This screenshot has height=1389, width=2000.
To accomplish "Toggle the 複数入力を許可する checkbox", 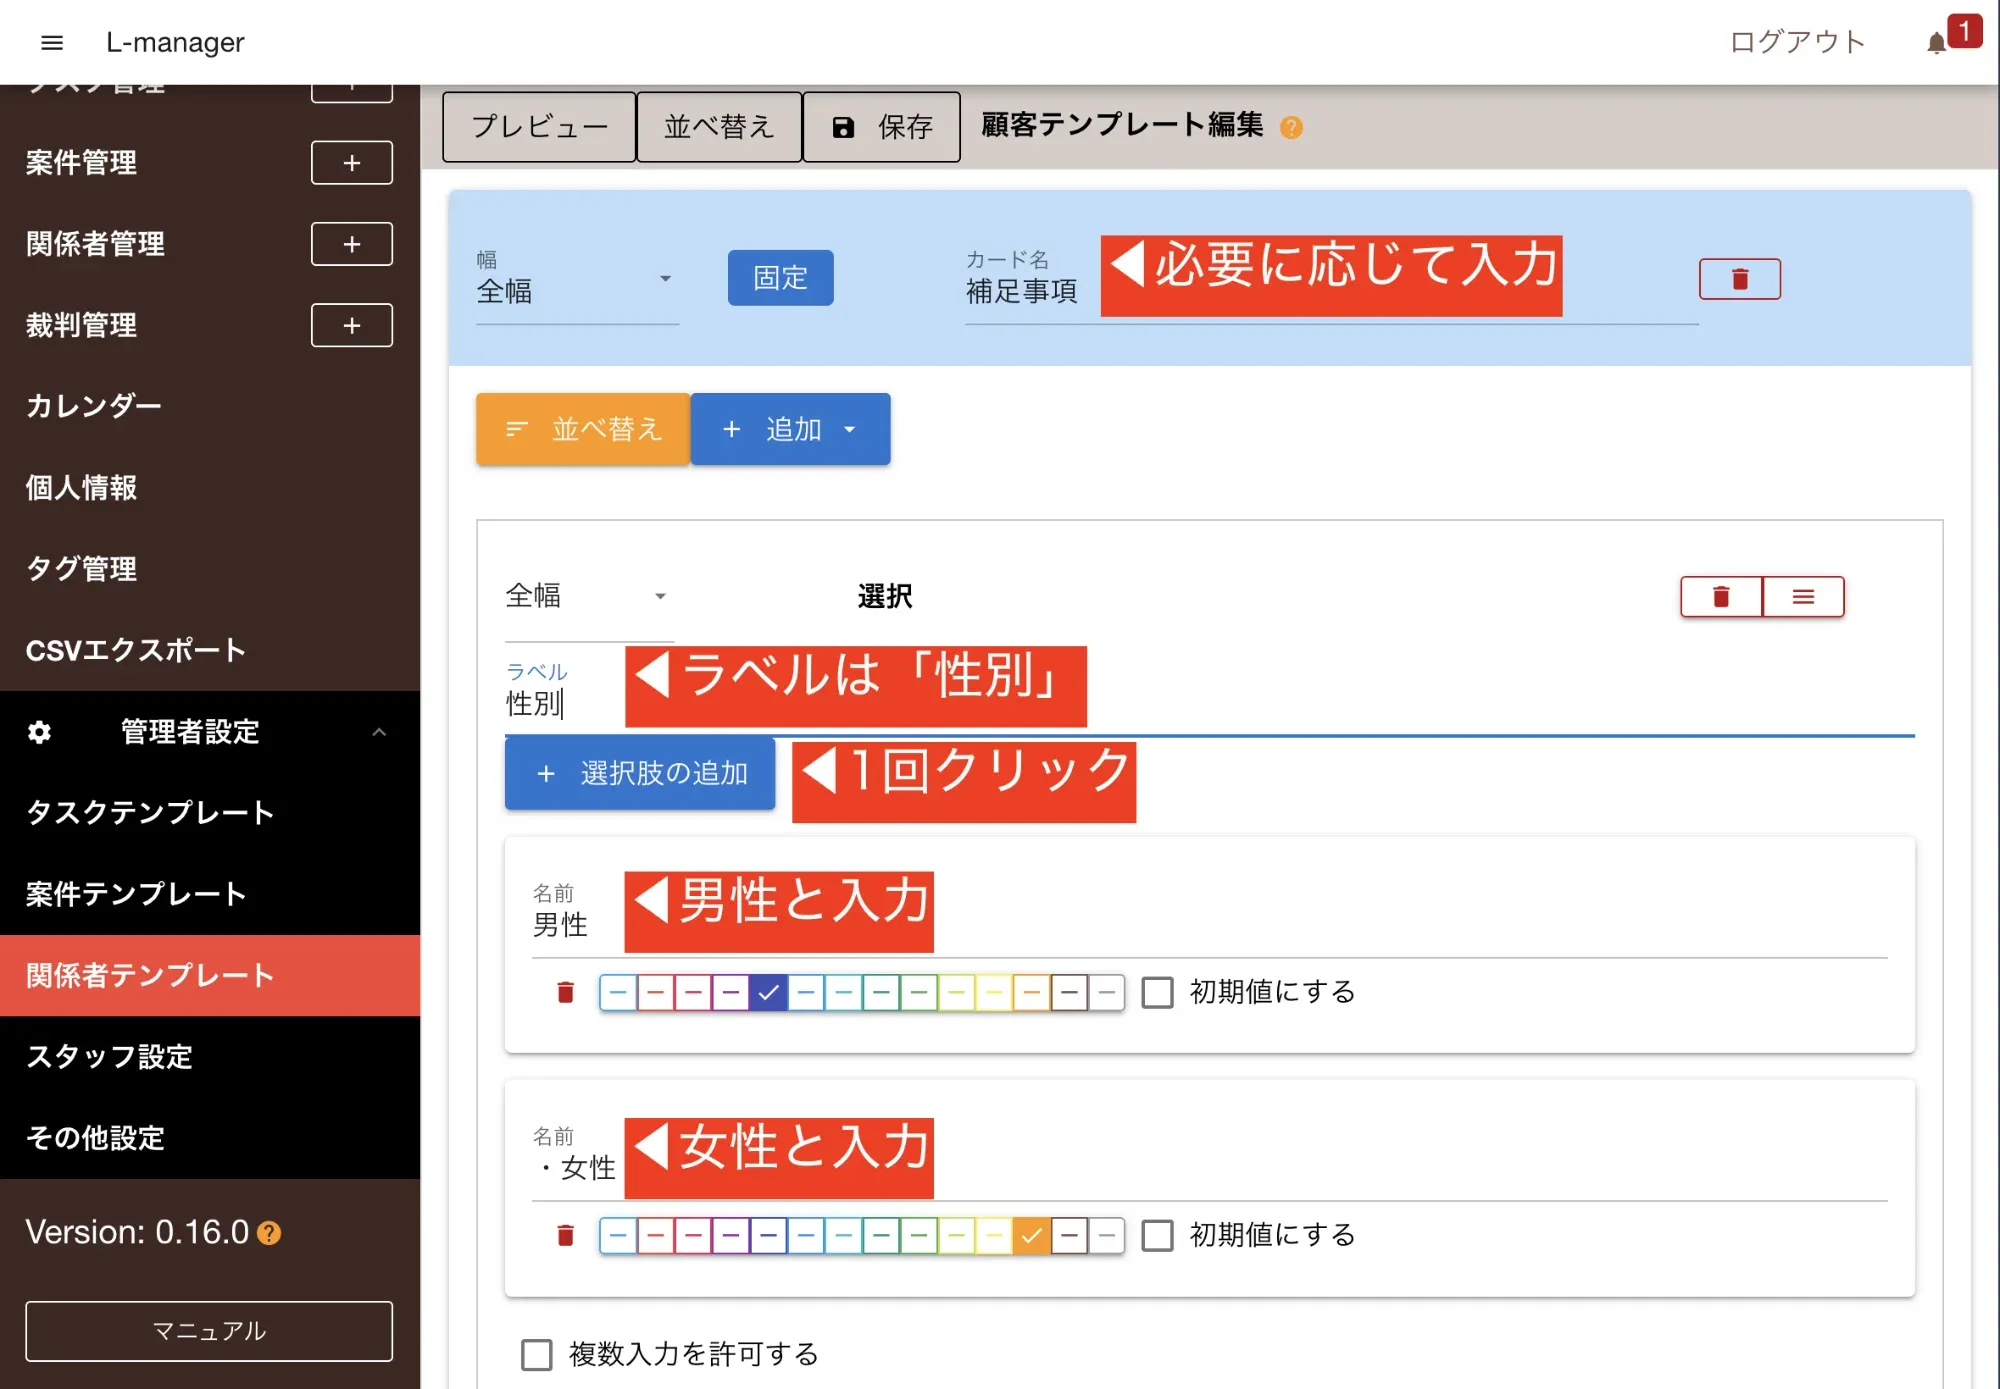I will point(536,1354).
